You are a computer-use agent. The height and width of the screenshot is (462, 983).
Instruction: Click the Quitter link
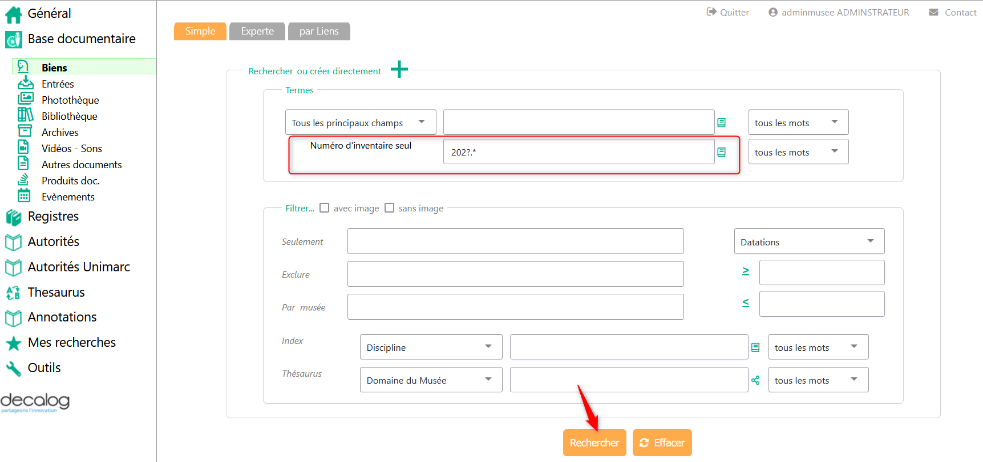coord(727,12)
